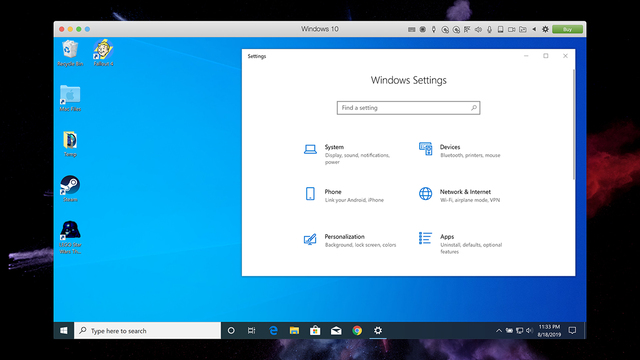Select the Steam desktop shortcut
This screenshot has height=360, width=640.
tap(70, 189)
